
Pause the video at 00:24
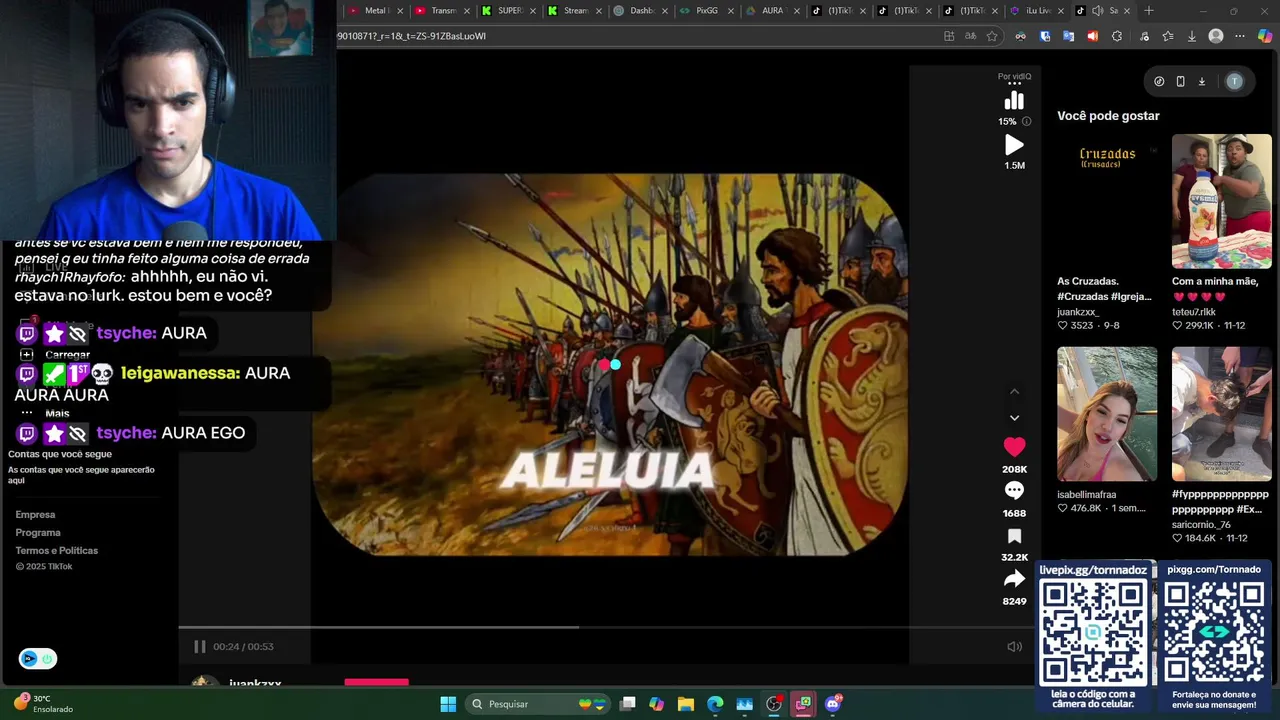pos(199,646)
